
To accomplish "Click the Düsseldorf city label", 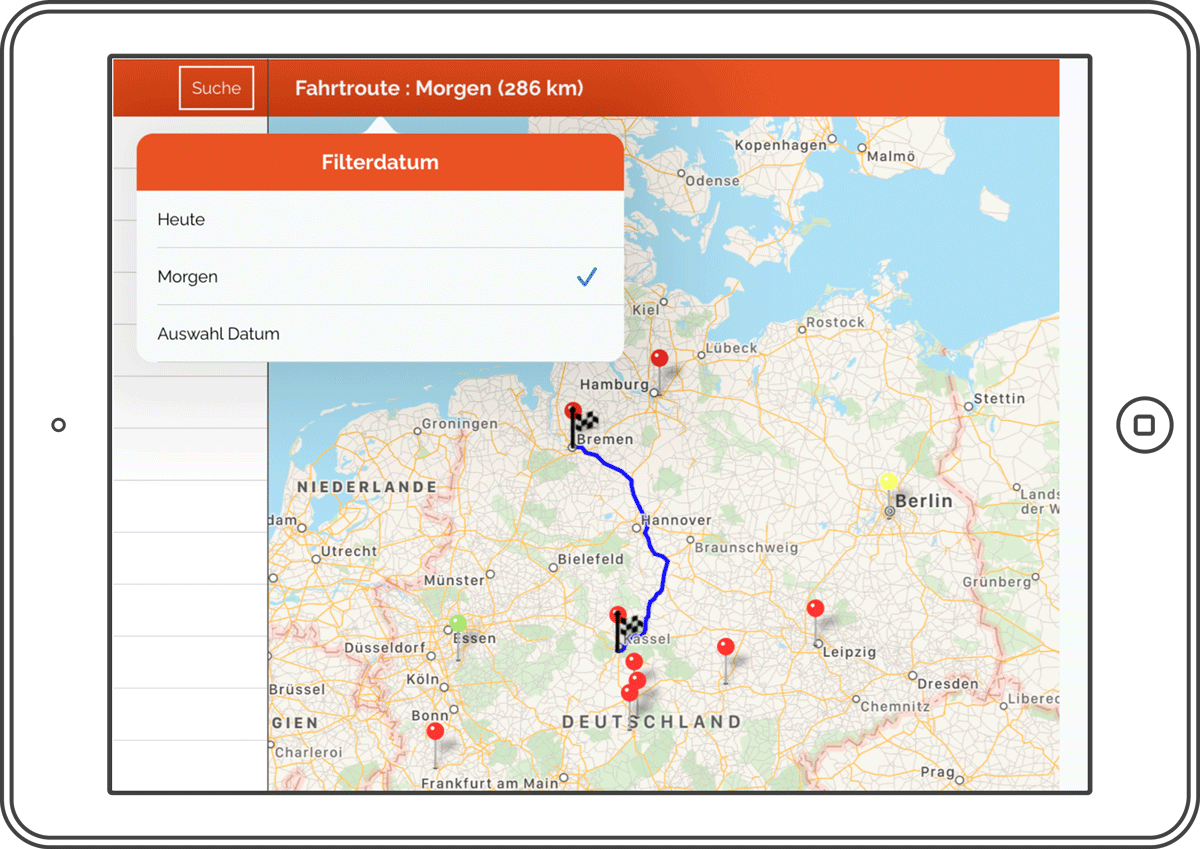I will click(386, 647).
